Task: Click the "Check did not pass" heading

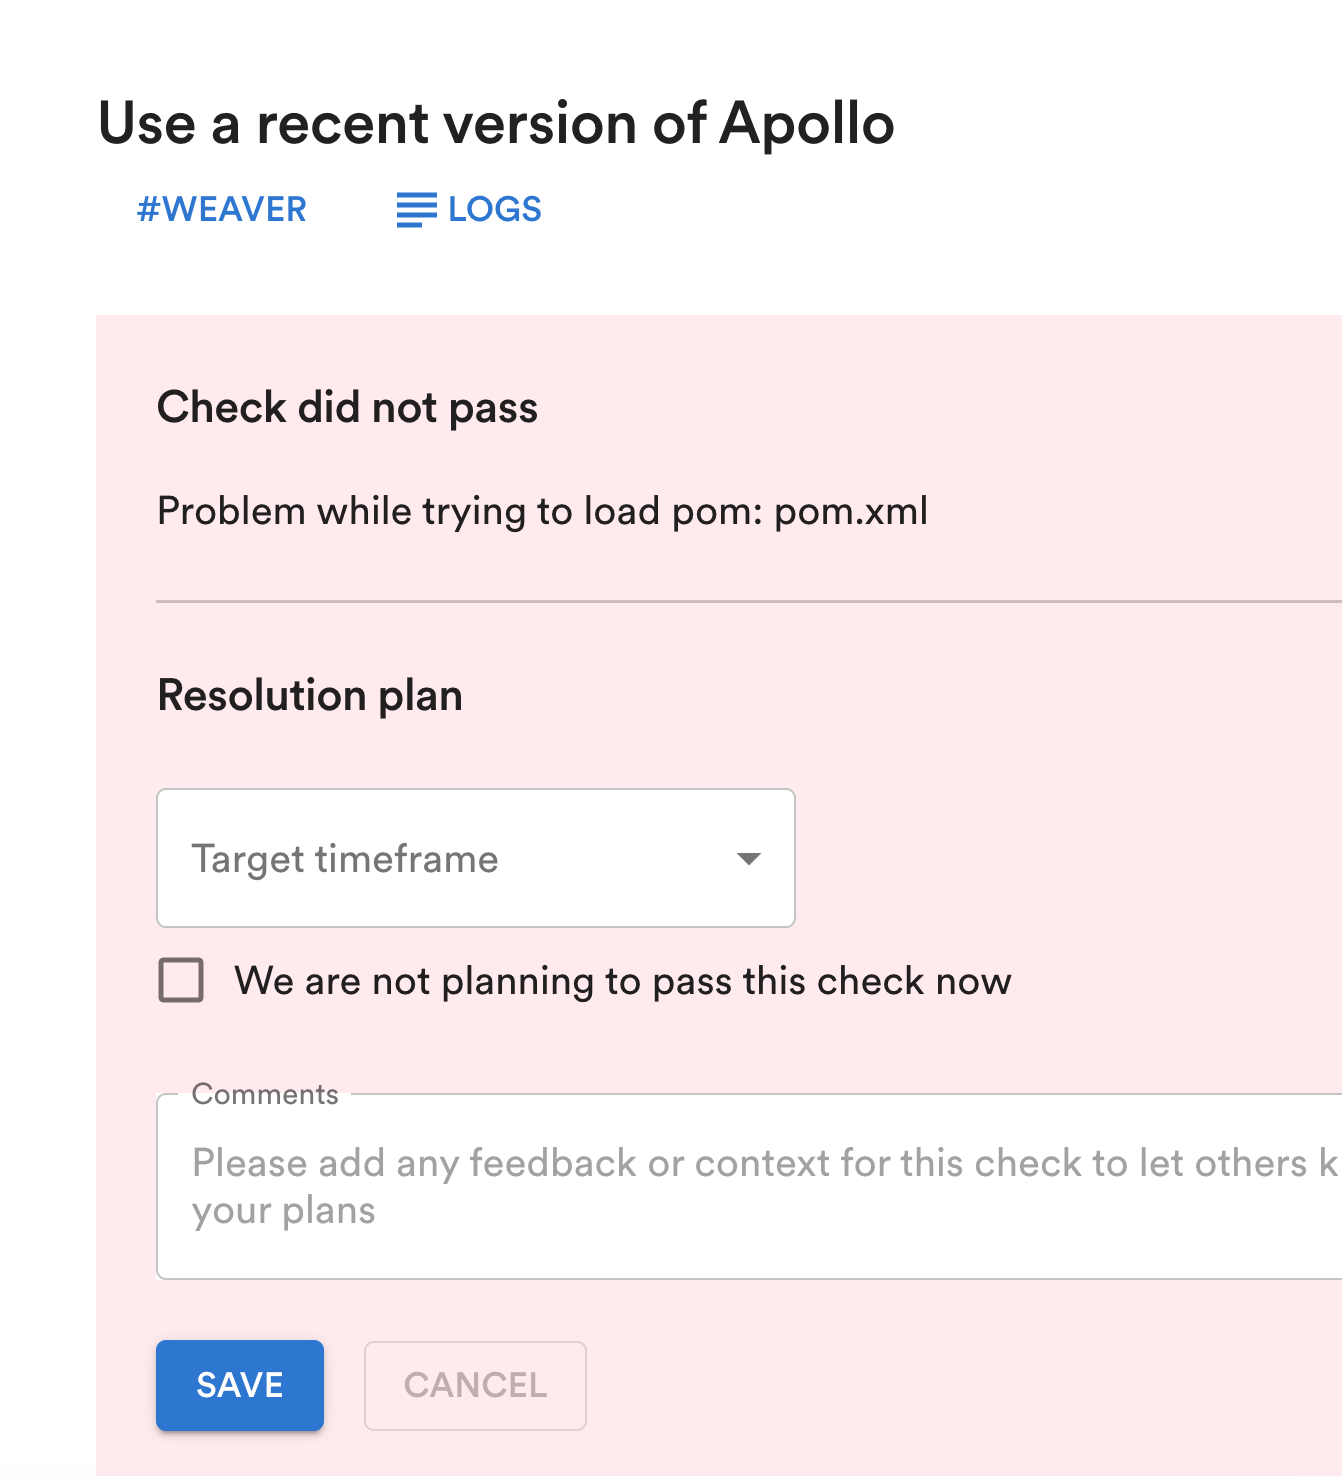Action: click(x=347, y=408)
